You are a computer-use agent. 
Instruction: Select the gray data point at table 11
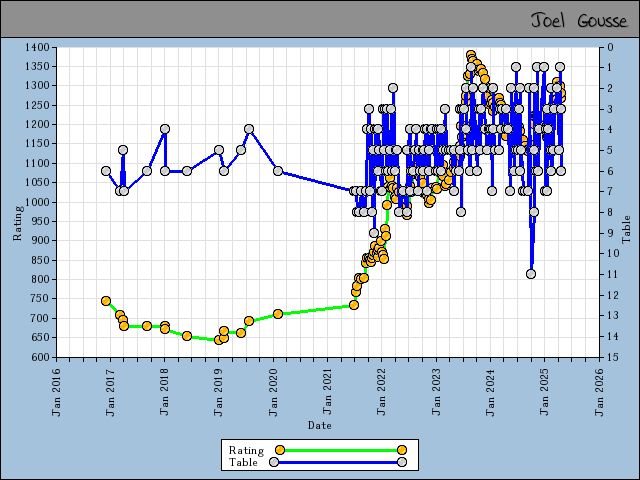click(531, 274)
